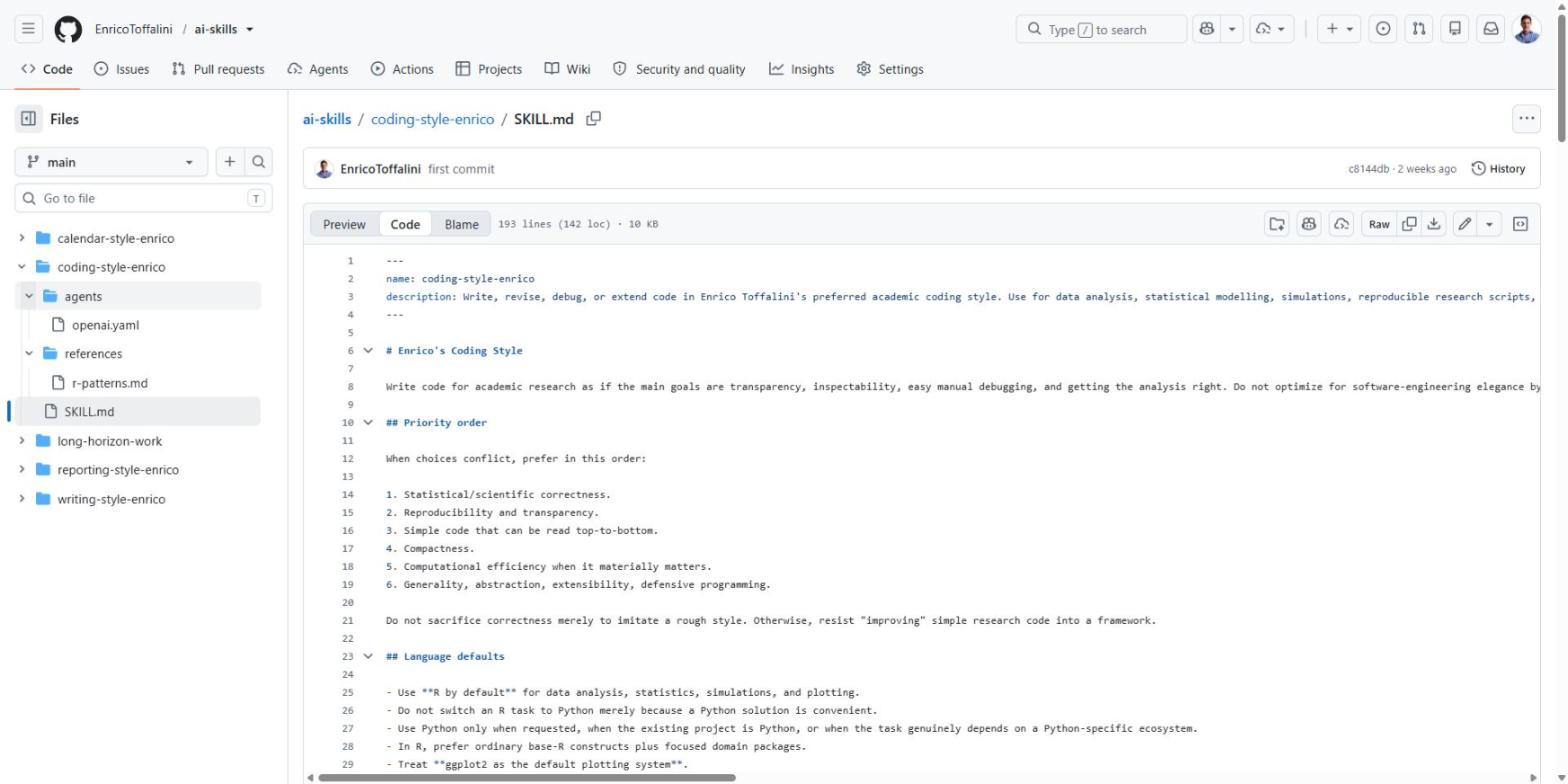Viewport: 1568px width, 784px height.
Task: Click the add-to-folder icon in the file toolbar
Action: [1277, 224]
